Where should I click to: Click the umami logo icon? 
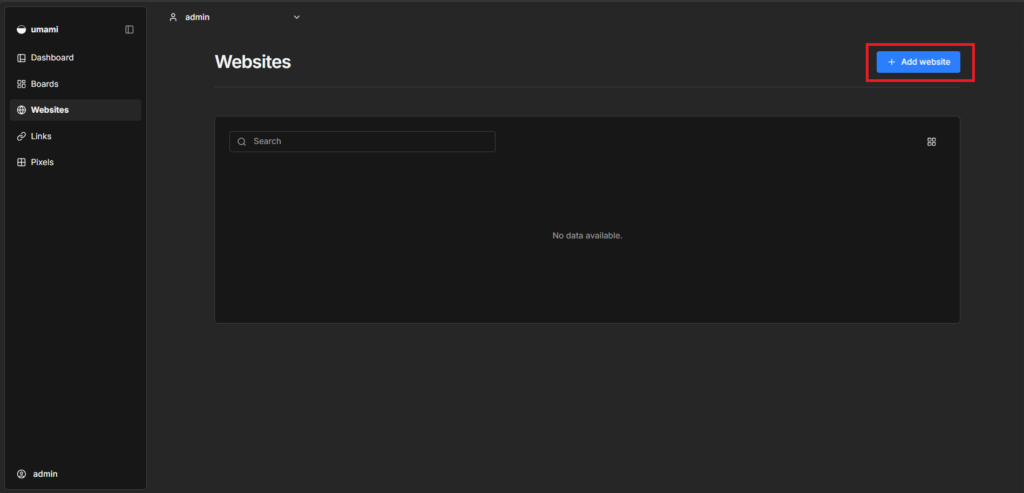21,29
